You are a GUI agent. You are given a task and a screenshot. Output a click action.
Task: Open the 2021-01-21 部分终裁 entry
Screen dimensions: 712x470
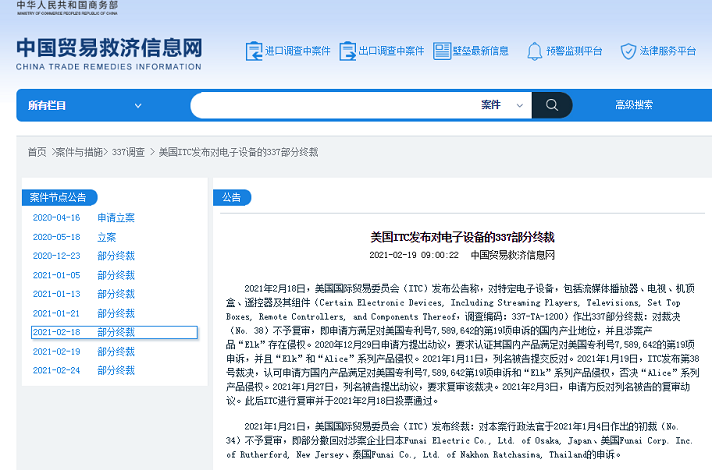click(x=84, y=313)
